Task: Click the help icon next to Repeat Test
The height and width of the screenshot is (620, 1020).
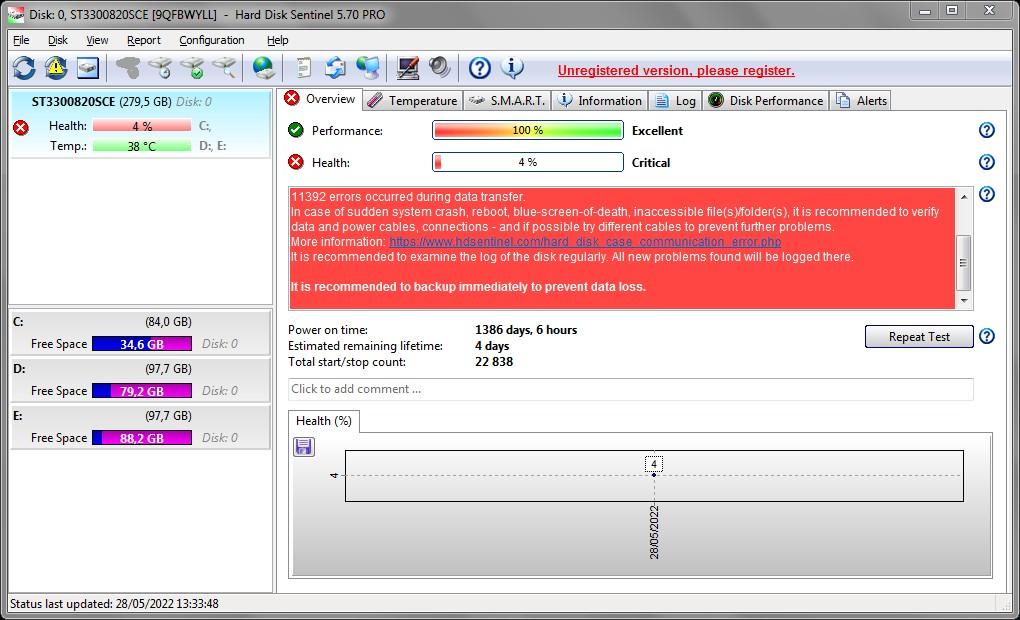Action: click(x=987, y=336)
